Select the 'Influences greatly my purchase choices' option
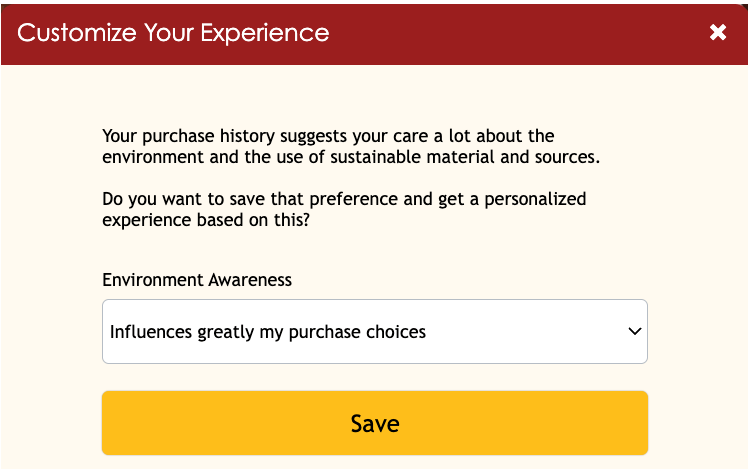The image size is (750, 475). point(268,331)
